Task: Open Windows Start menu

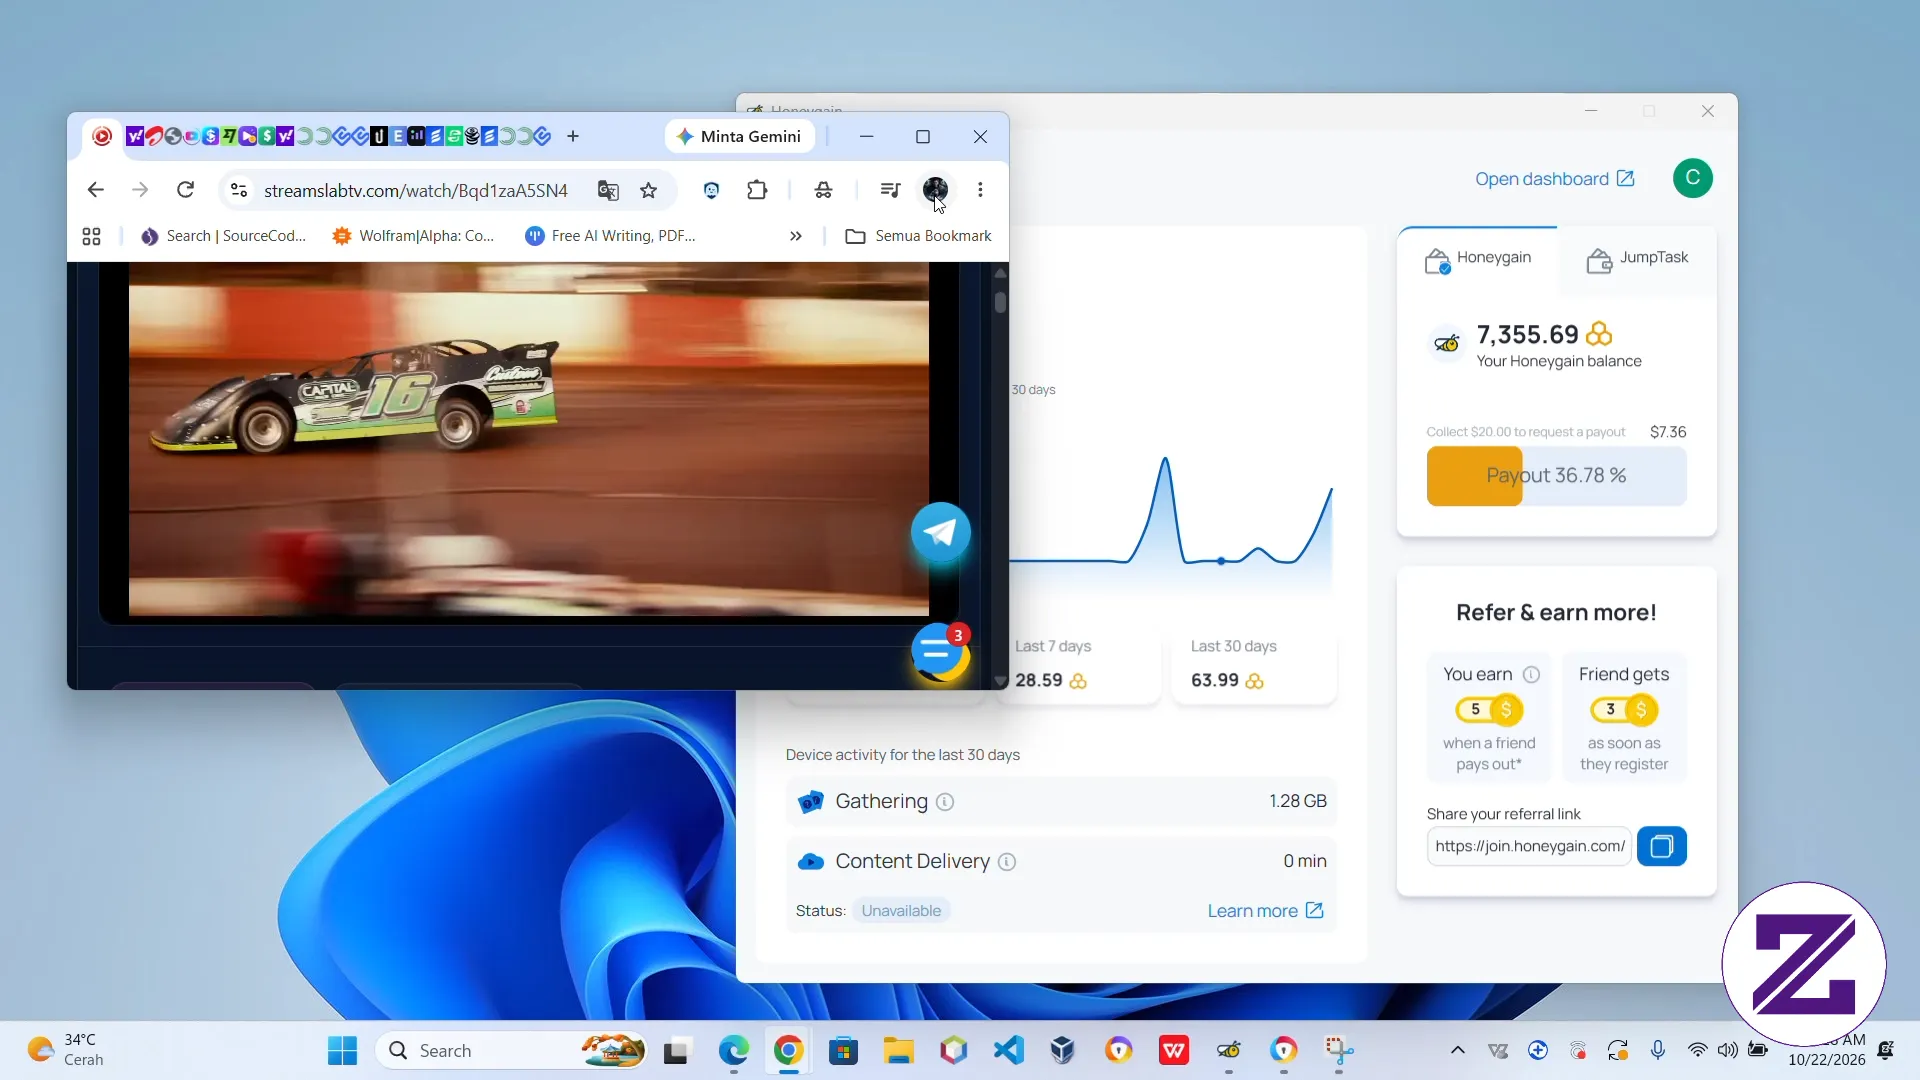Action: [342, 1051]
